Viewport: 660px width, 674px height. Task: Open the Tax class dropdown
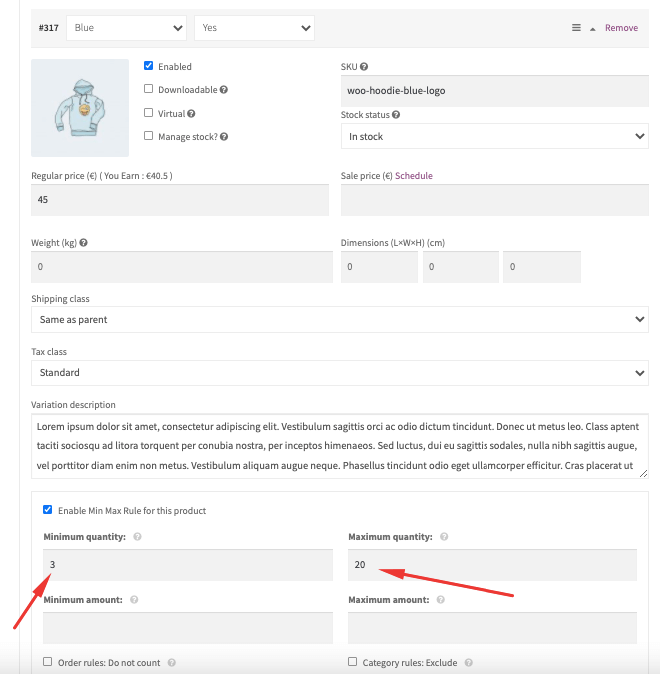(x=340, y=373)
